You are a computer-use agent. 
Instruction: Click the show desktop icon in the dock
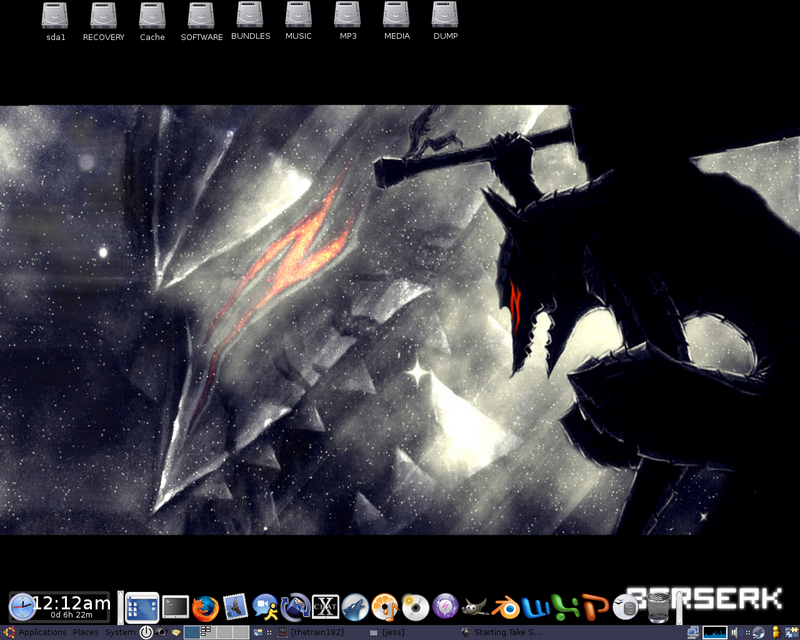(x=142, y=607)
